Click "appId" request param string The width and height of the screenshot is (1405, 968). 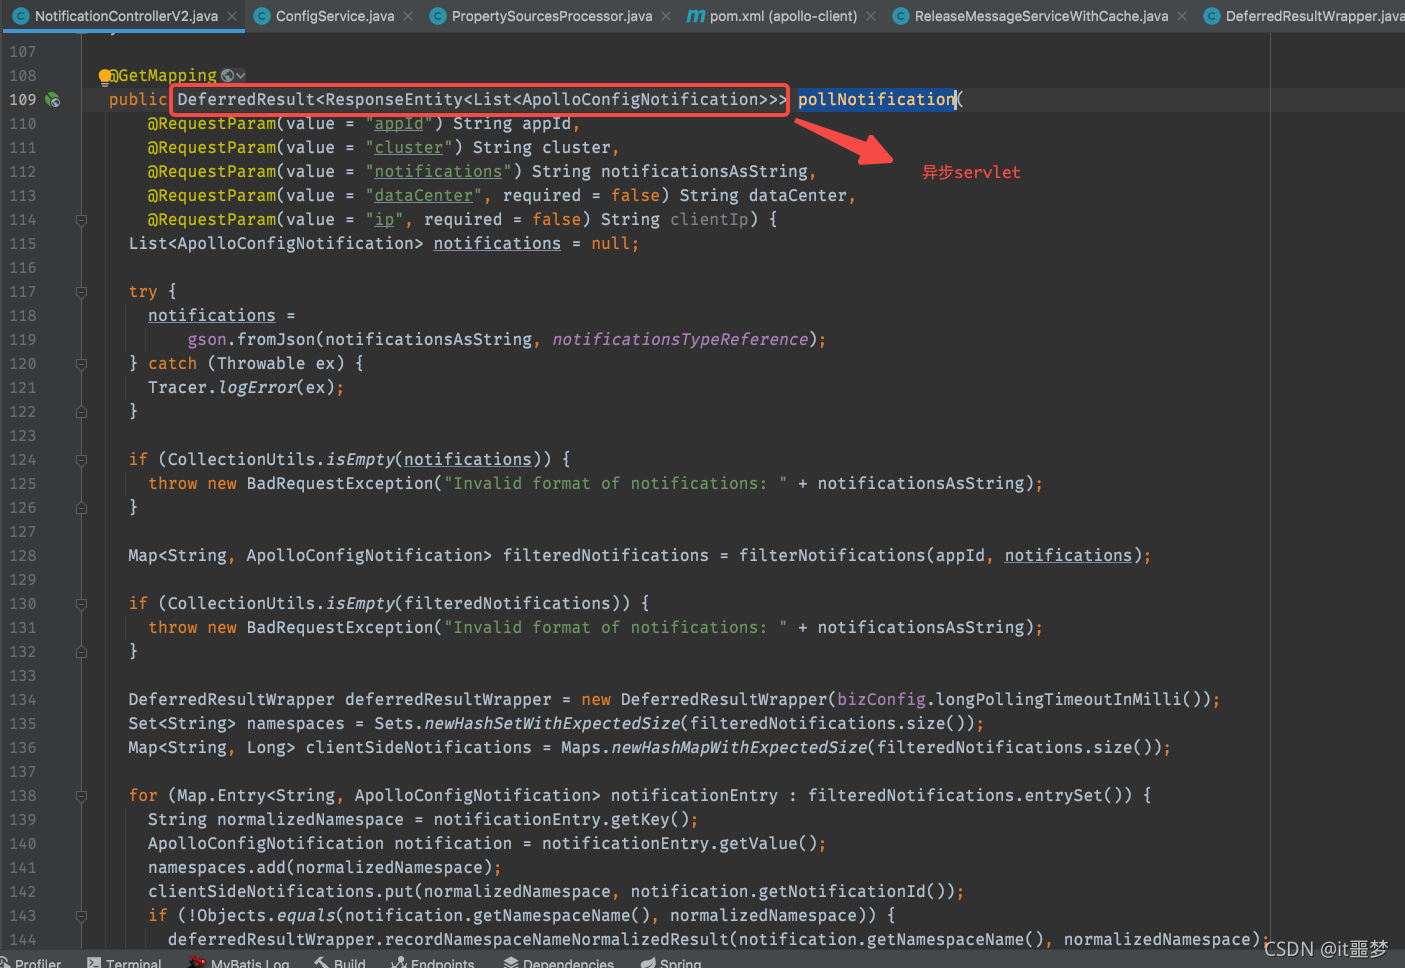(399, 123)
